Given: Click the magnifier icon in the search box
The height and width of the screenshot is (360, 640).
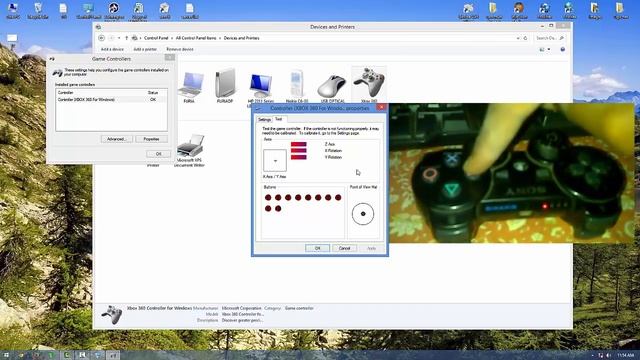Looking at the screenshot, I should click(x=562, y=38).
